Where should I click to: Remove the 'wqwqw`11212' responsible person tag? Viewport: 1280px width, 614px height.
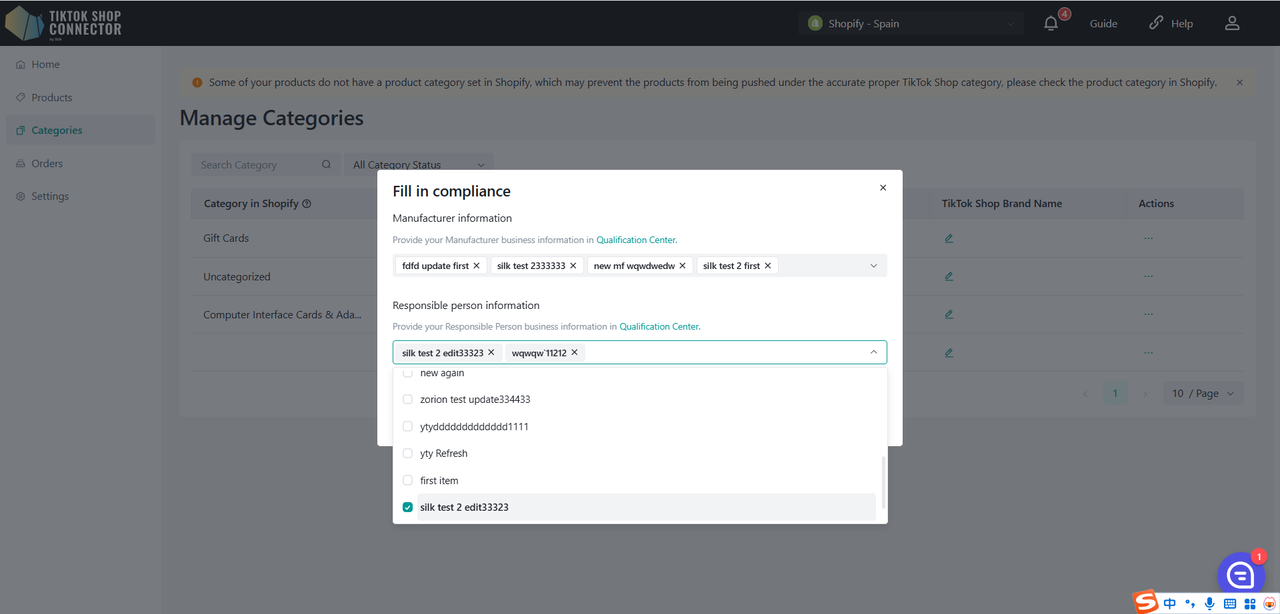click(x=575, y=353)
